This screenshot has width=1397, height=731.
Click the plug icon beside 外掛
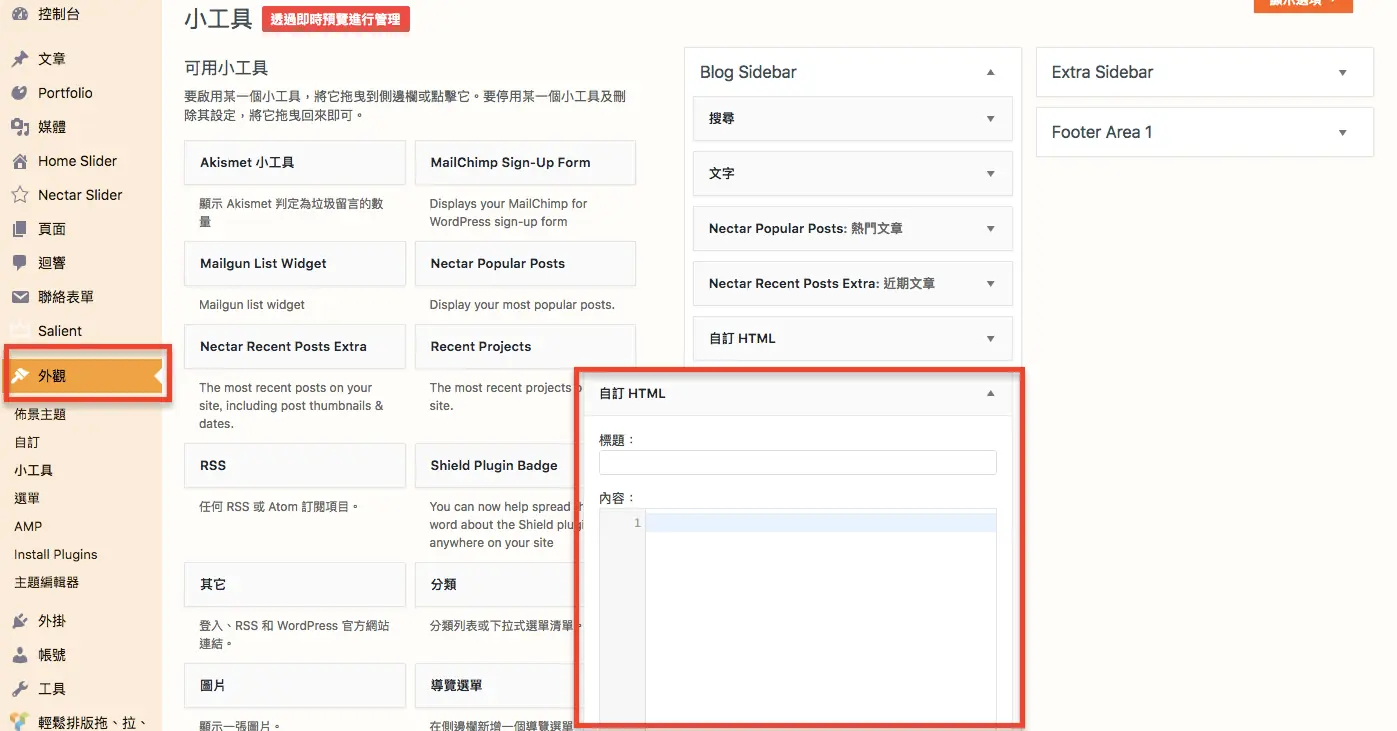19,621
